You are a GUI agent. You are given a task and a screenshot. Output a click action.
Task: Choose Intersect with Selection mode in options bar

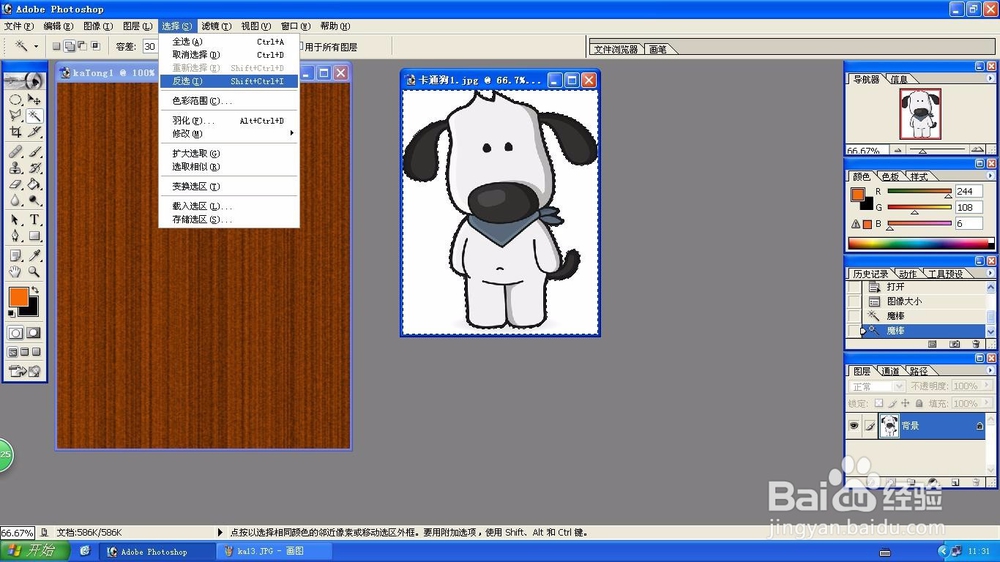pos(96,46)
